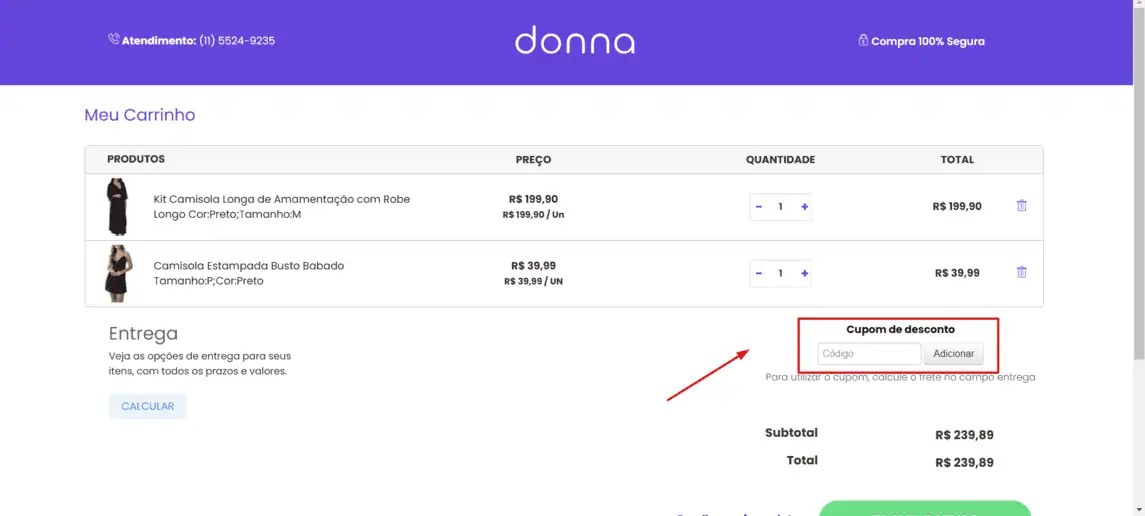
Task: Click the quantity field of Camisola Estampada
Action: [x=781, y=273]
